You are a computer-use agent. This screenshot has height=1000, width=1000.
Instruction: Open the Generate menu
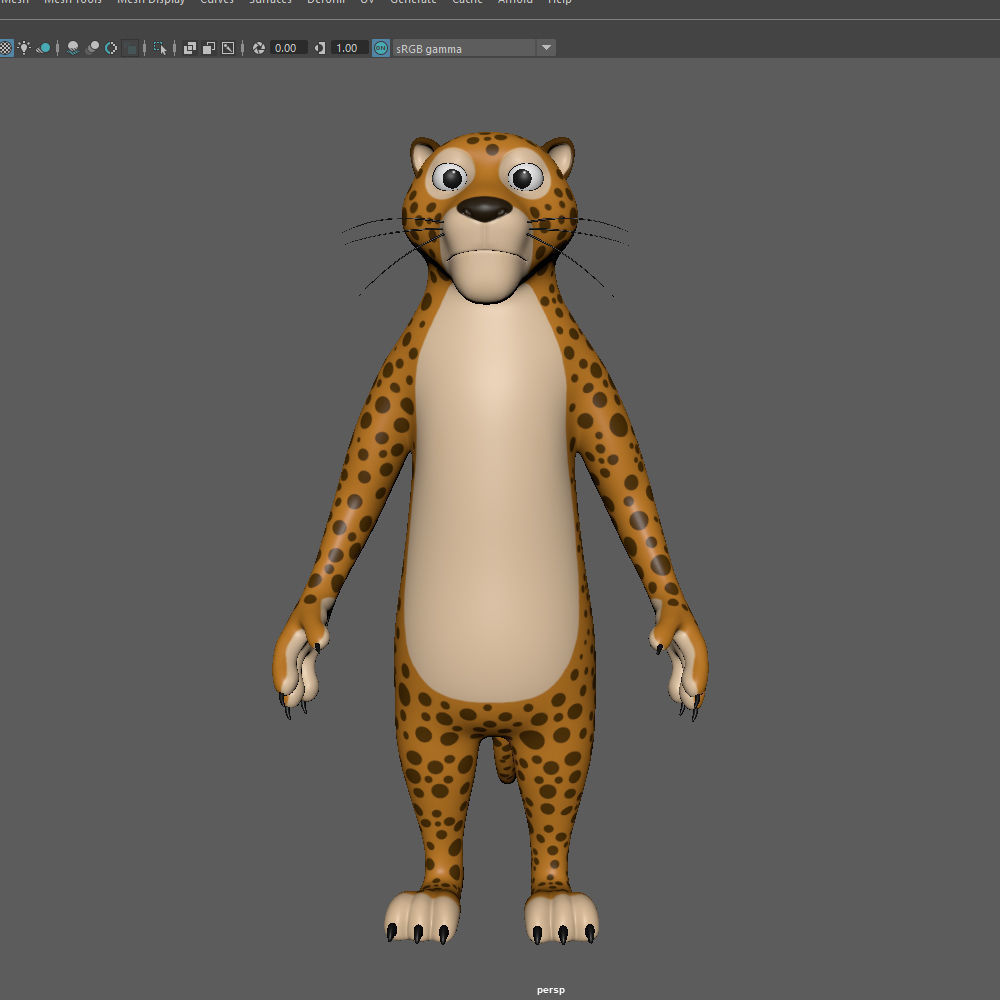pos(413,2)
